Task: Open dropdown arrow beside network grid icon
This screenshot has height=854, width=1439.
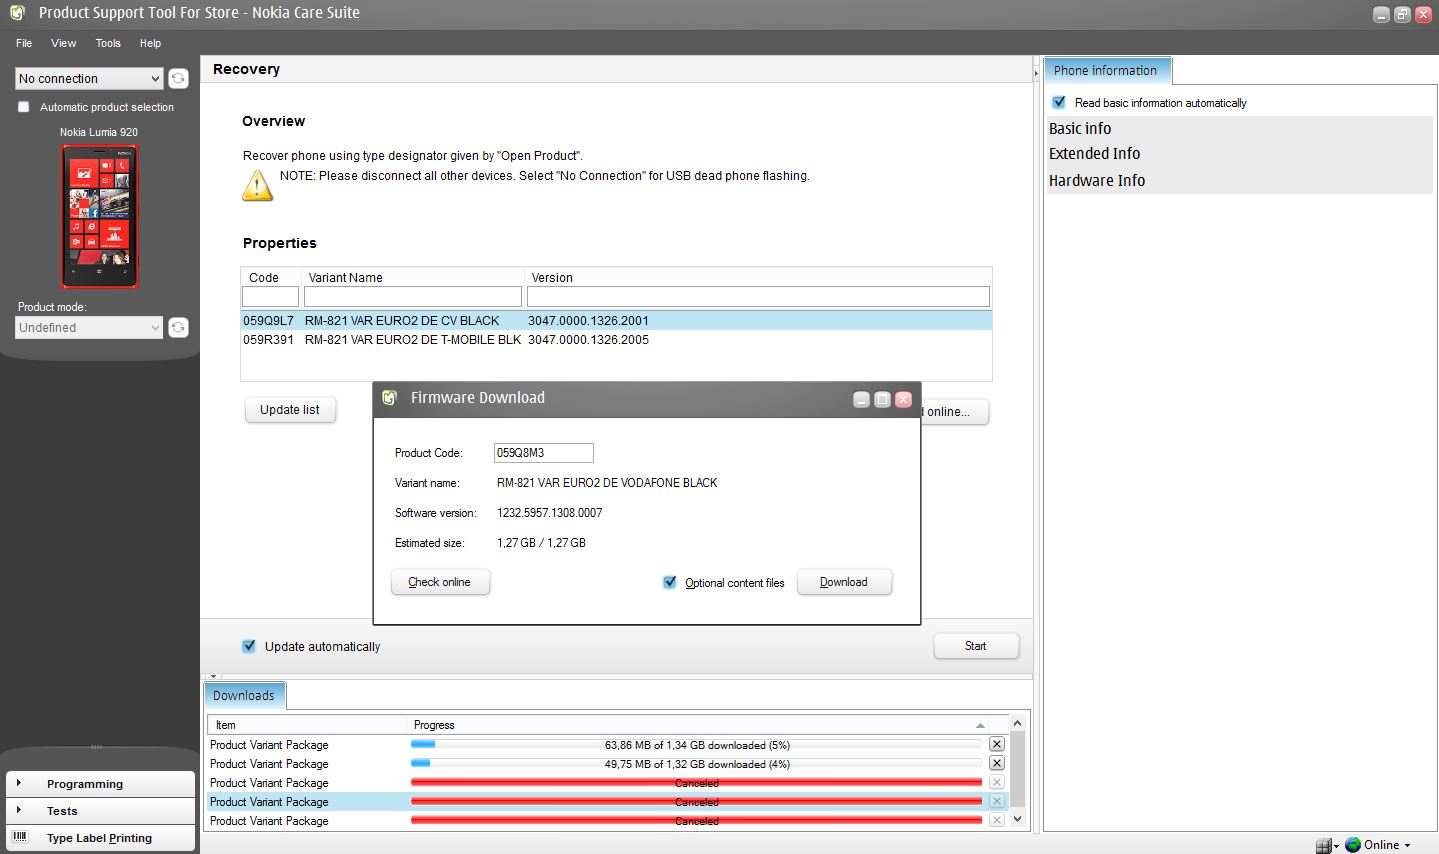Action: [1337, 847]
